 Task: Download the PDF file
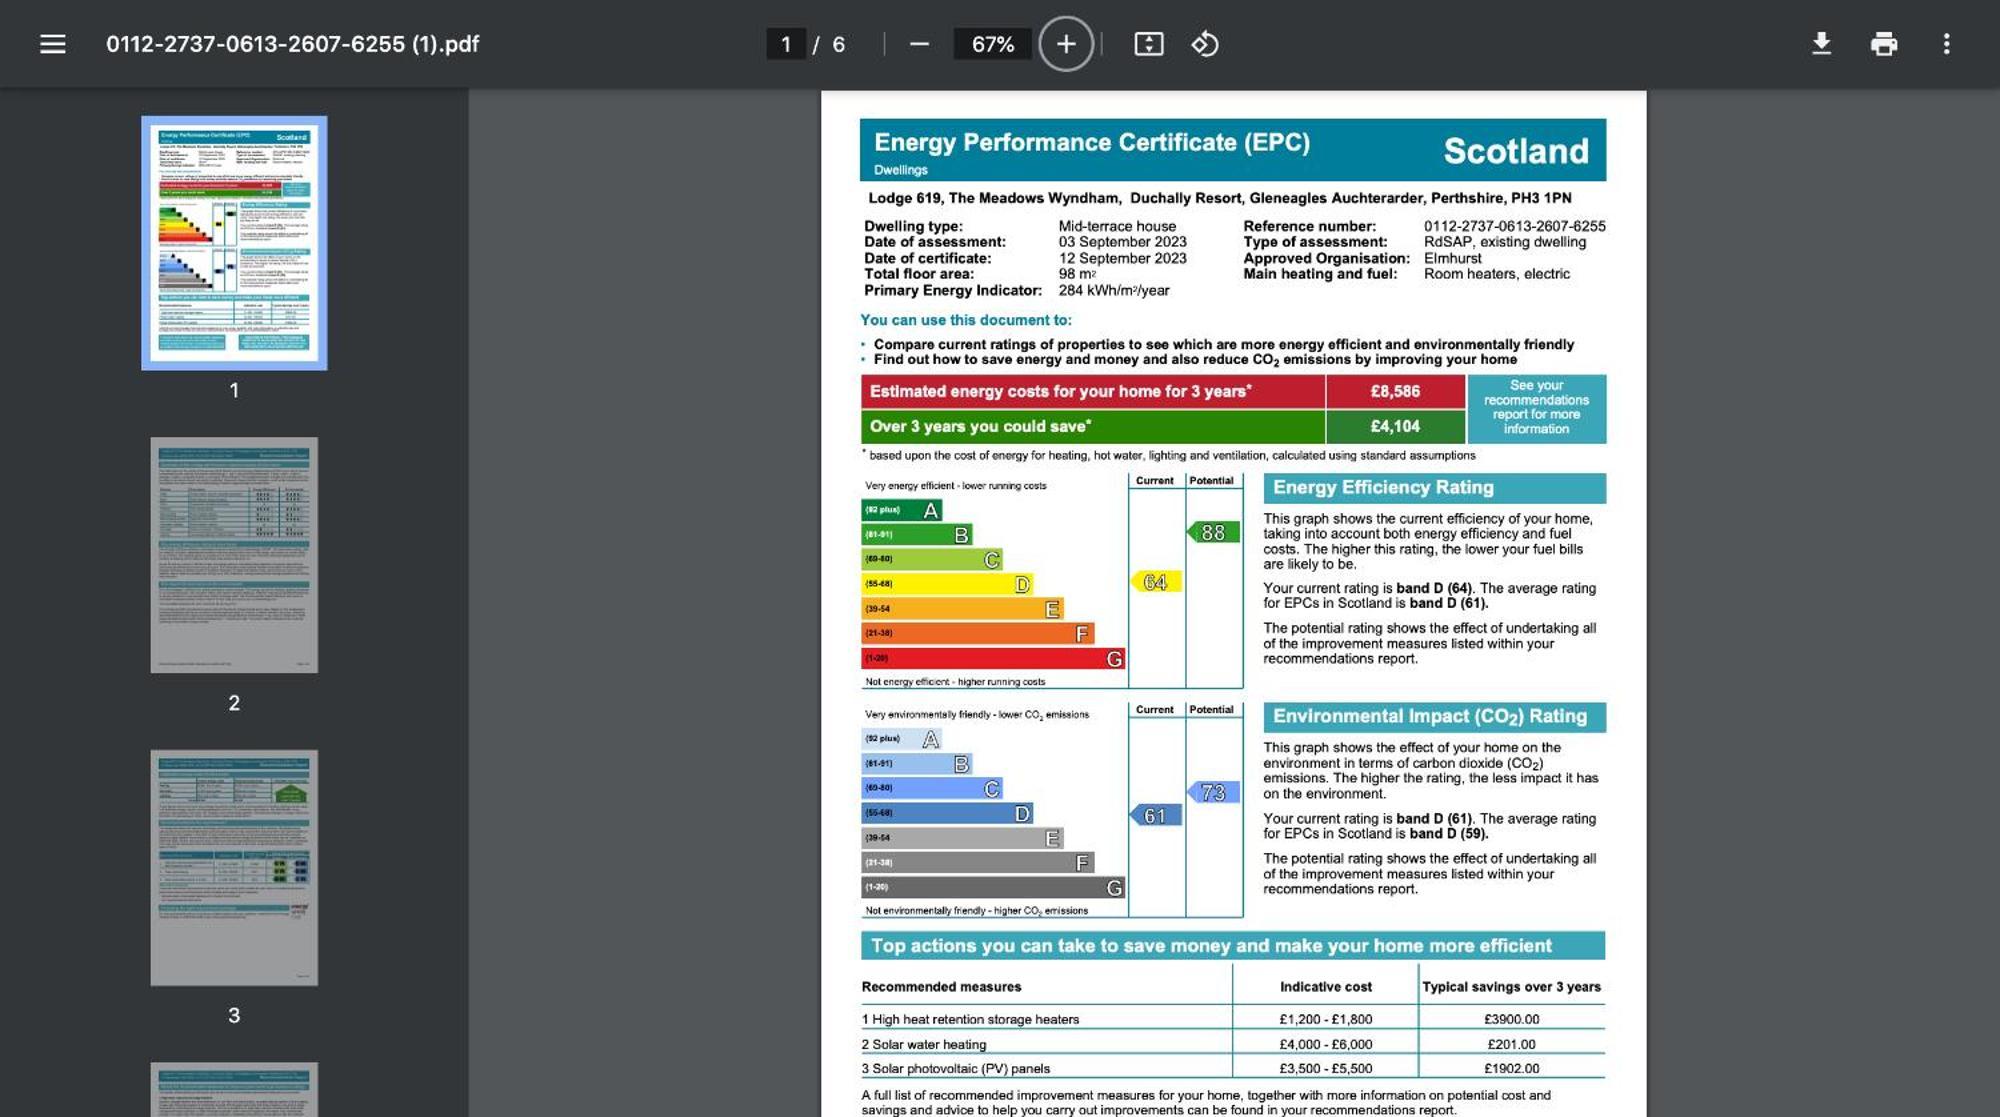click(1821, 44)
